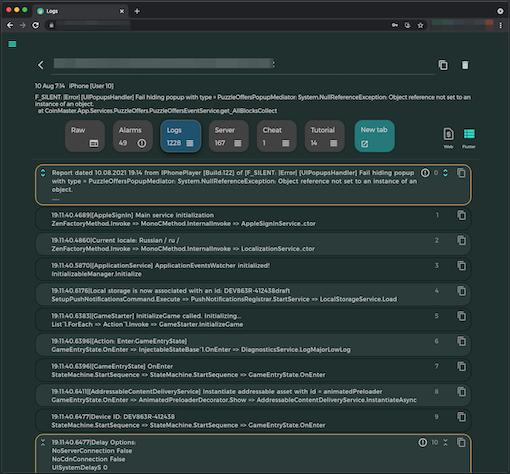Collapse the Delay Options entry on left

[x=43, y=442]
